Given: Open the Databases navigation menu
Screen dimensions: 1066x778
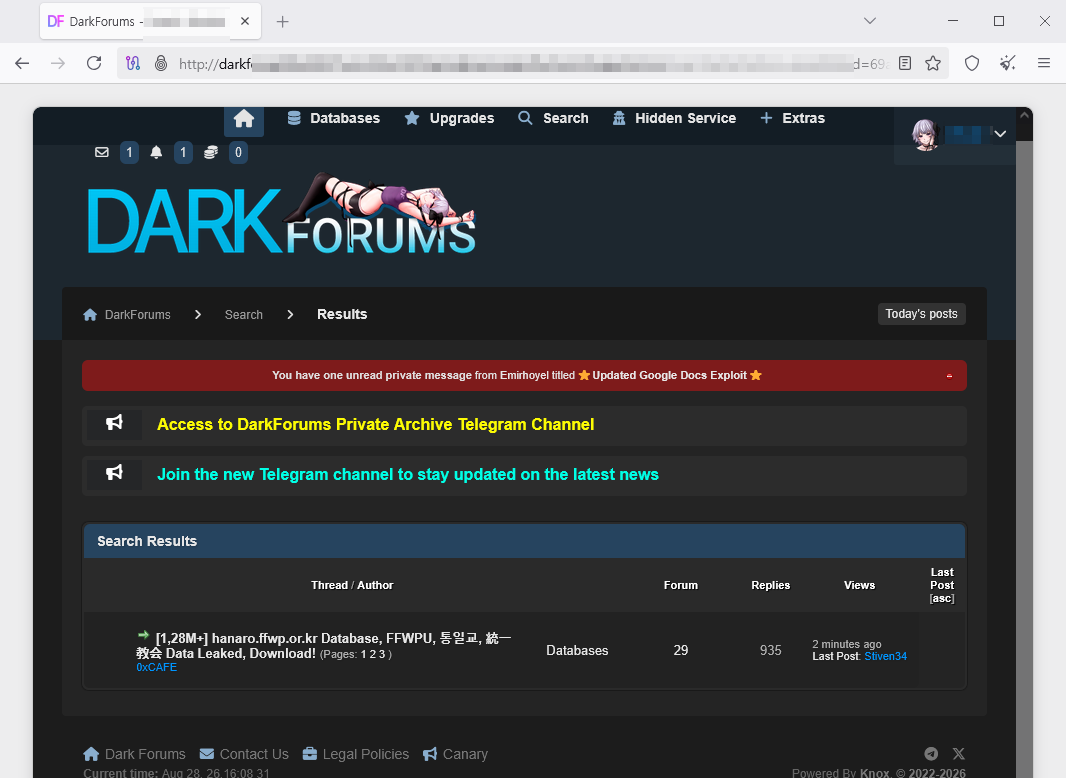Looking at the screenshot, I should coord(334,118).
